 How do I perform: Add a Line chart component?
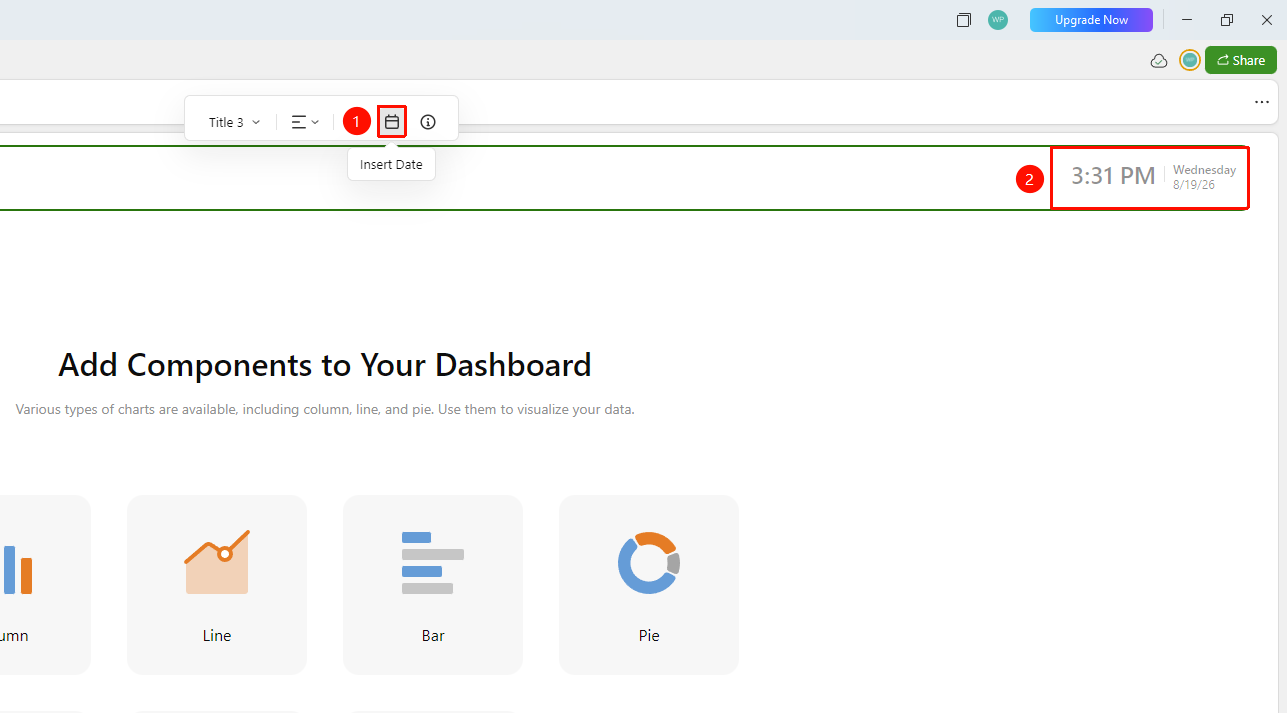[217, 585]
